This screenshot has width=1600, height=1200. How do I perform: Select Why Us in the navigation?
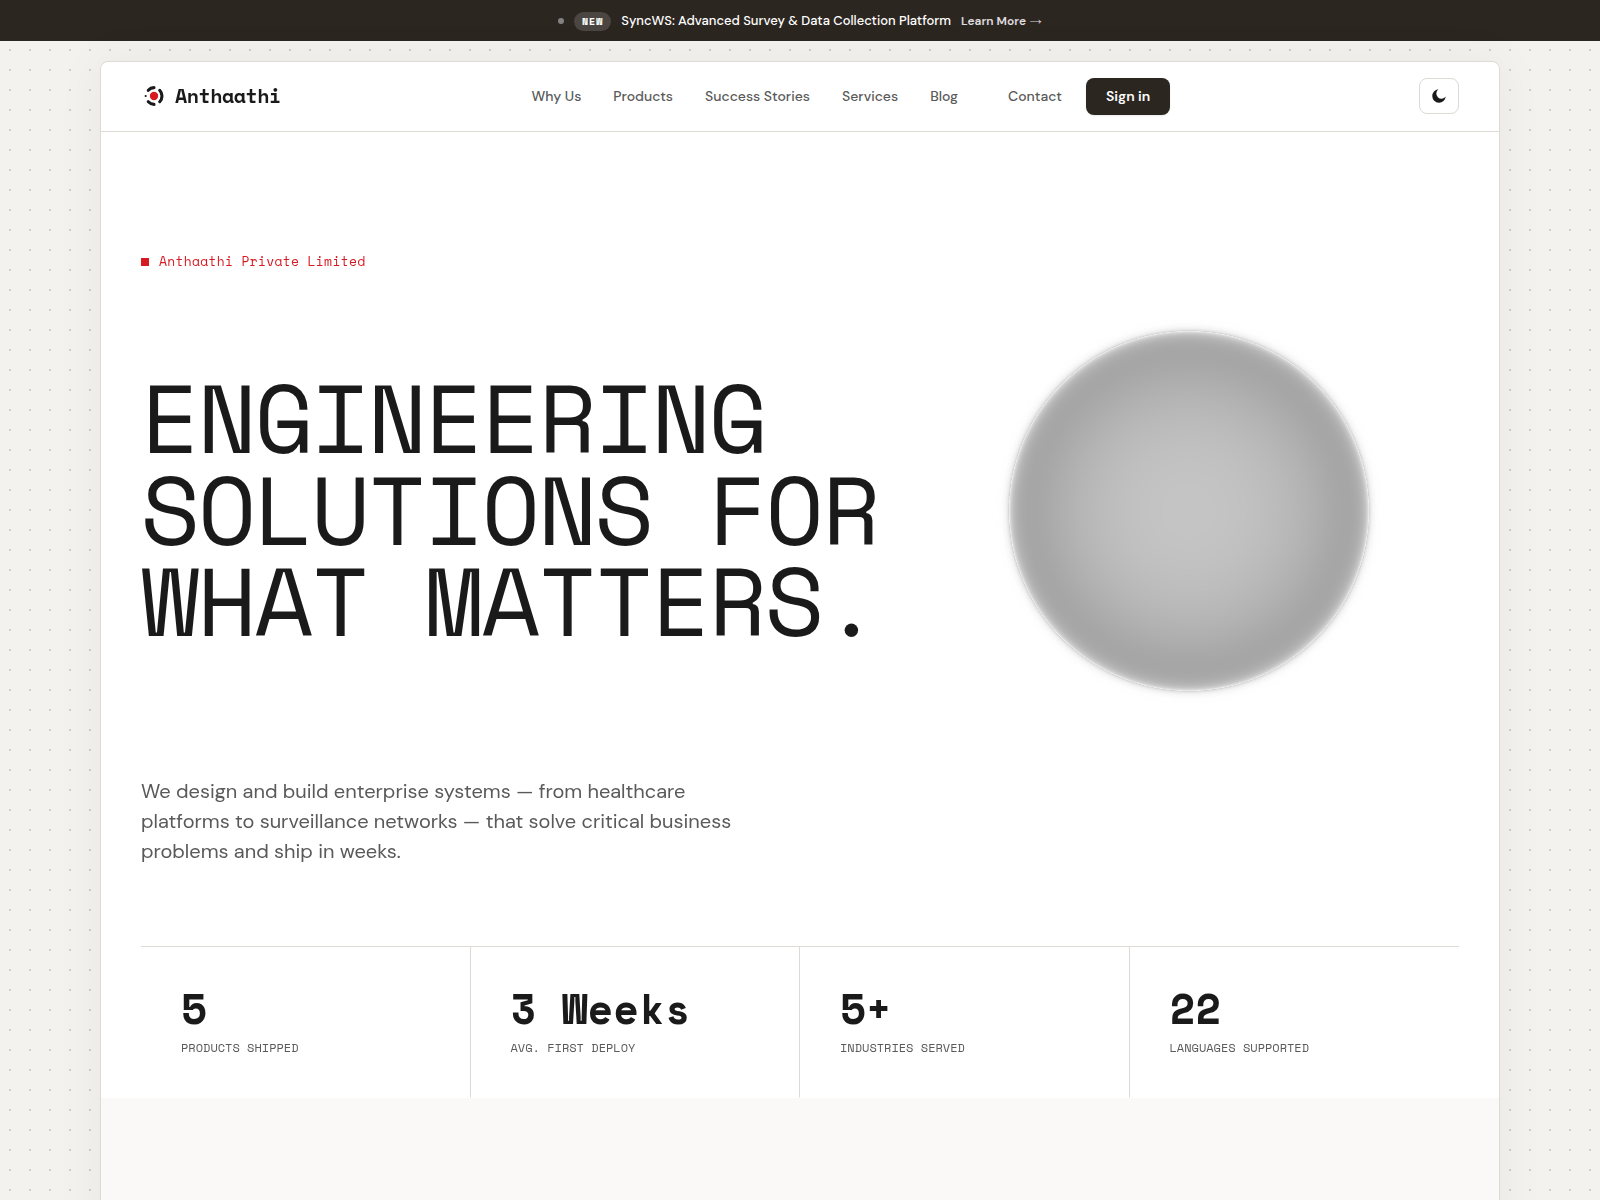(x=555, y=96)
